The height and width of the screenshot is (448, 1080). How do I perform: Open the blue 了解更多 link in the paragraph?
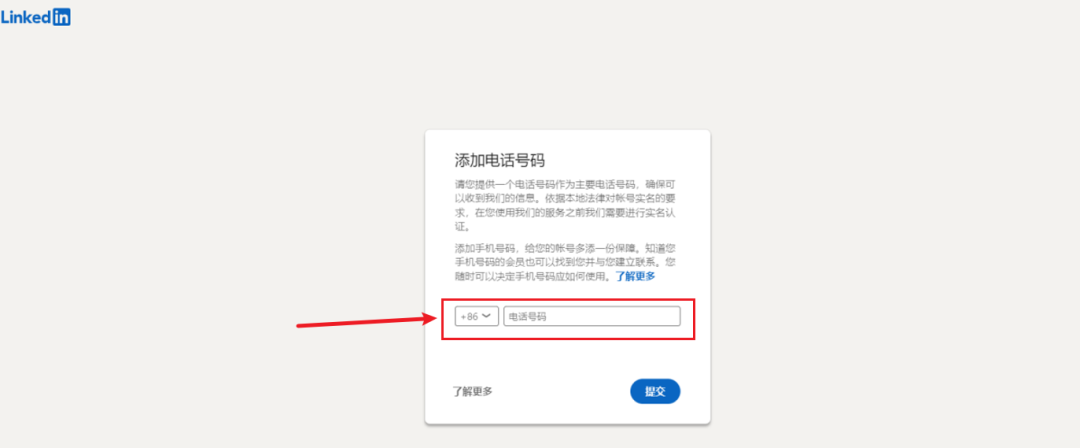635,276
